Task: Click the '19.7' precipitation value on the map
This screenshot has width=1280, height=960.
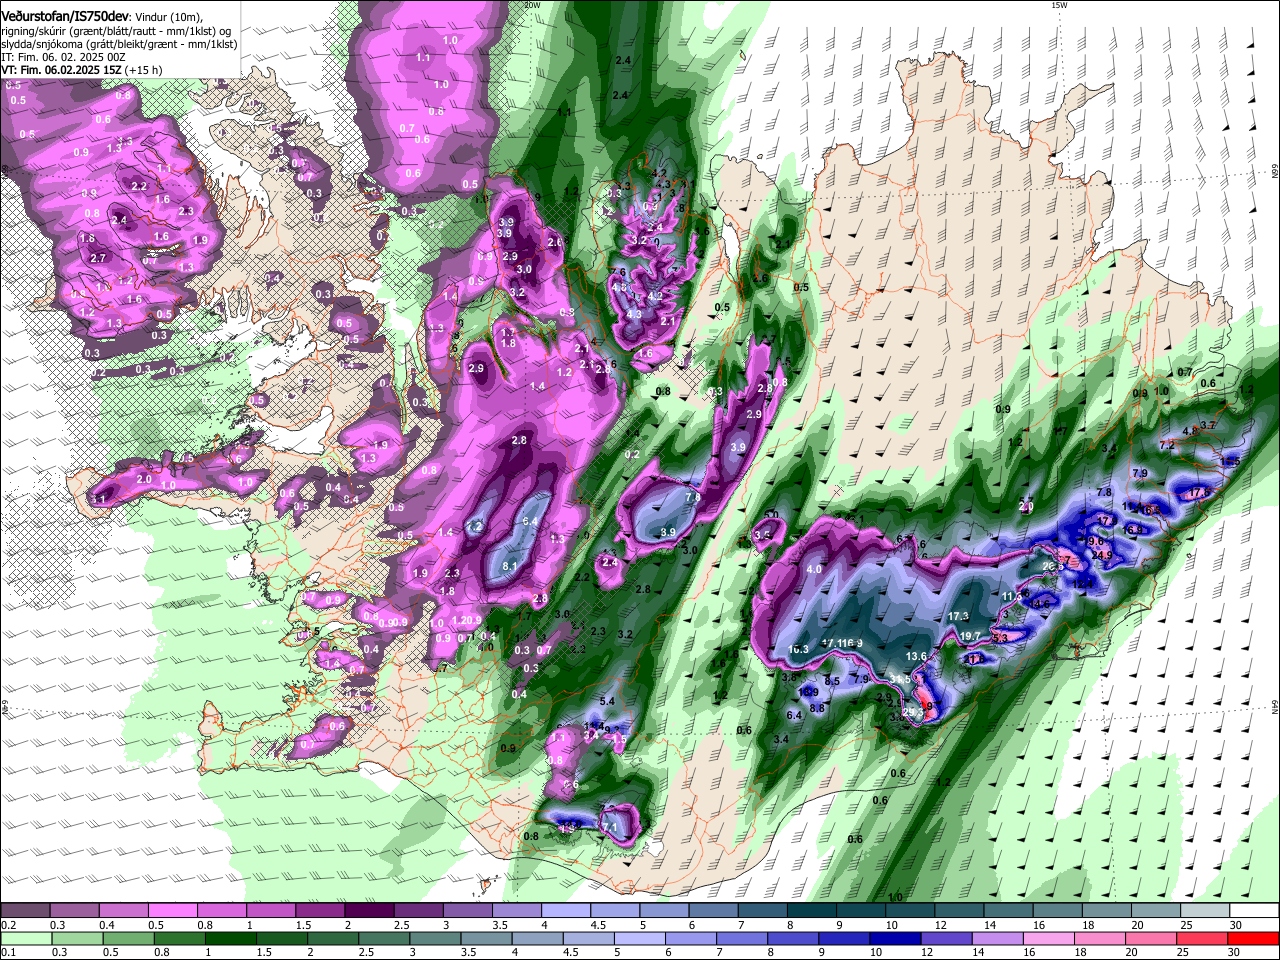Action: [969, 636]
